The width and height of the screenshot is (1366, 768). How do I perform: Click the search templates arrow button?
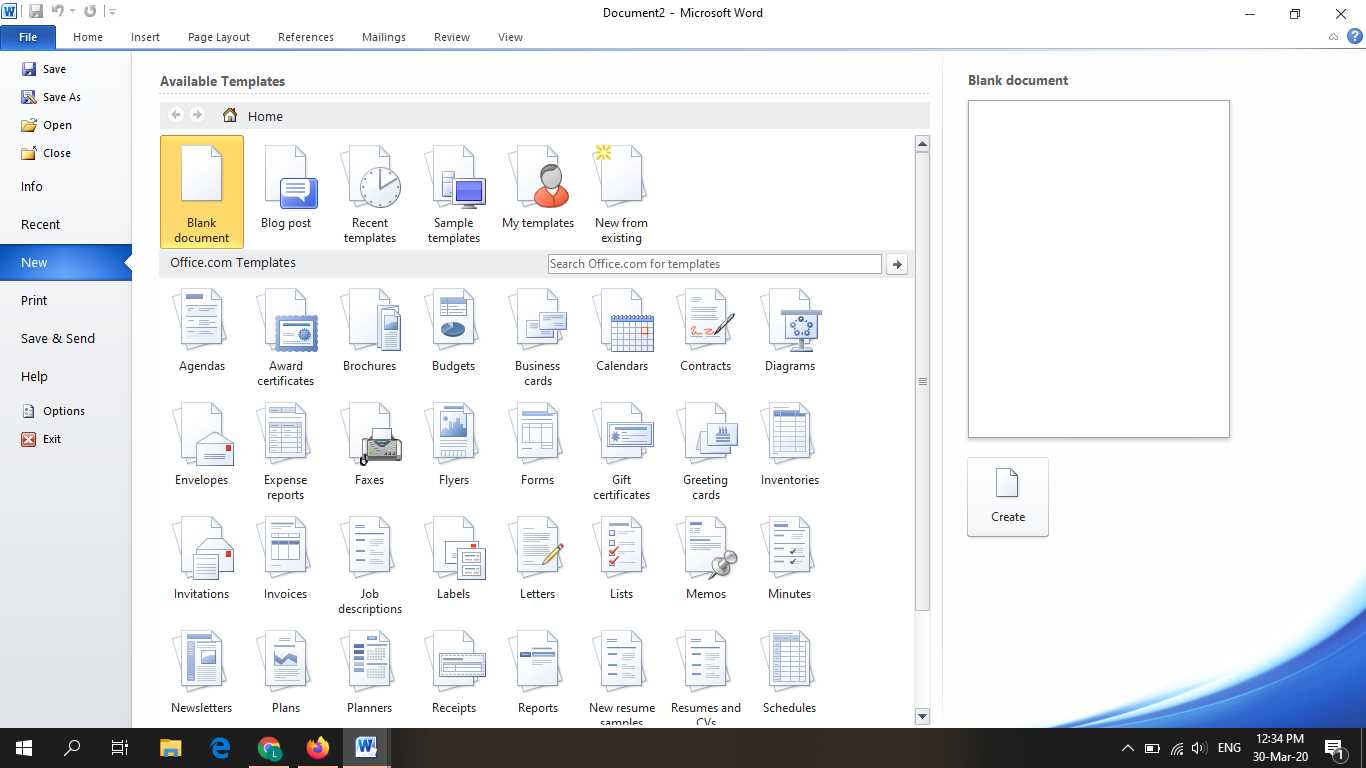point(897,264)
